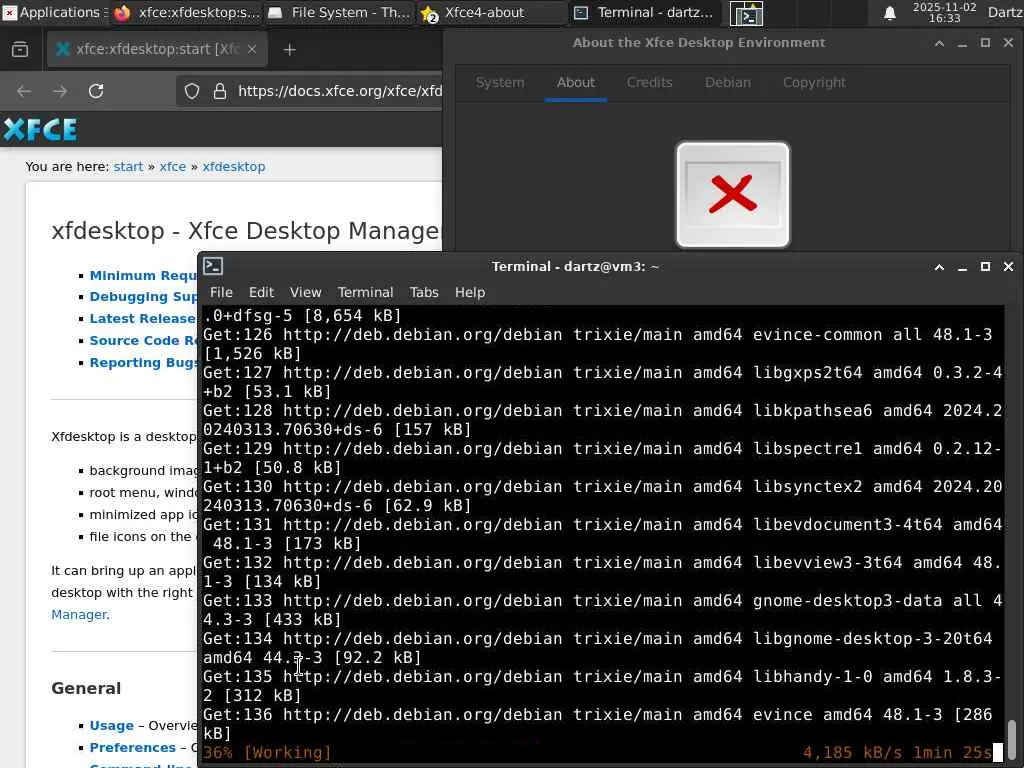Open the Source Code Repository link
The width and height of the screenshot is (1024, 768).
point(143,340)
